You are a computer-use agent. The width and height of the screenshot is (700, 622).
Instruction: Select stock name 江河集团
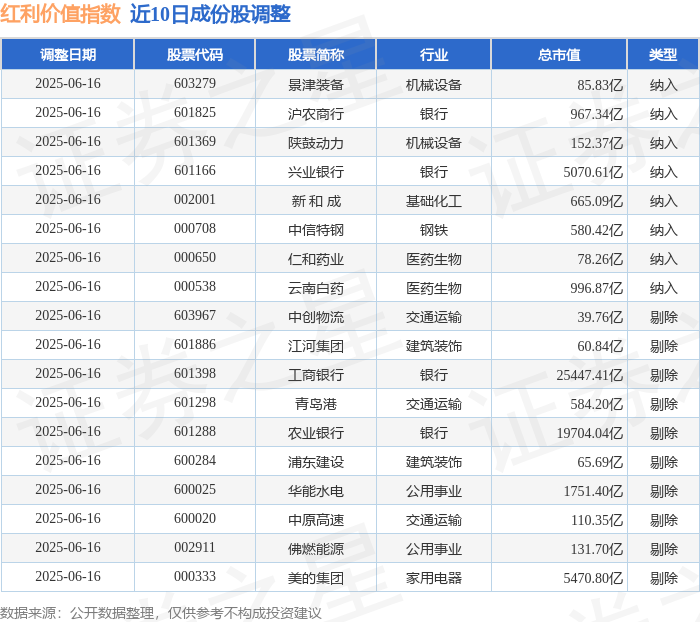tap(316, 346)
